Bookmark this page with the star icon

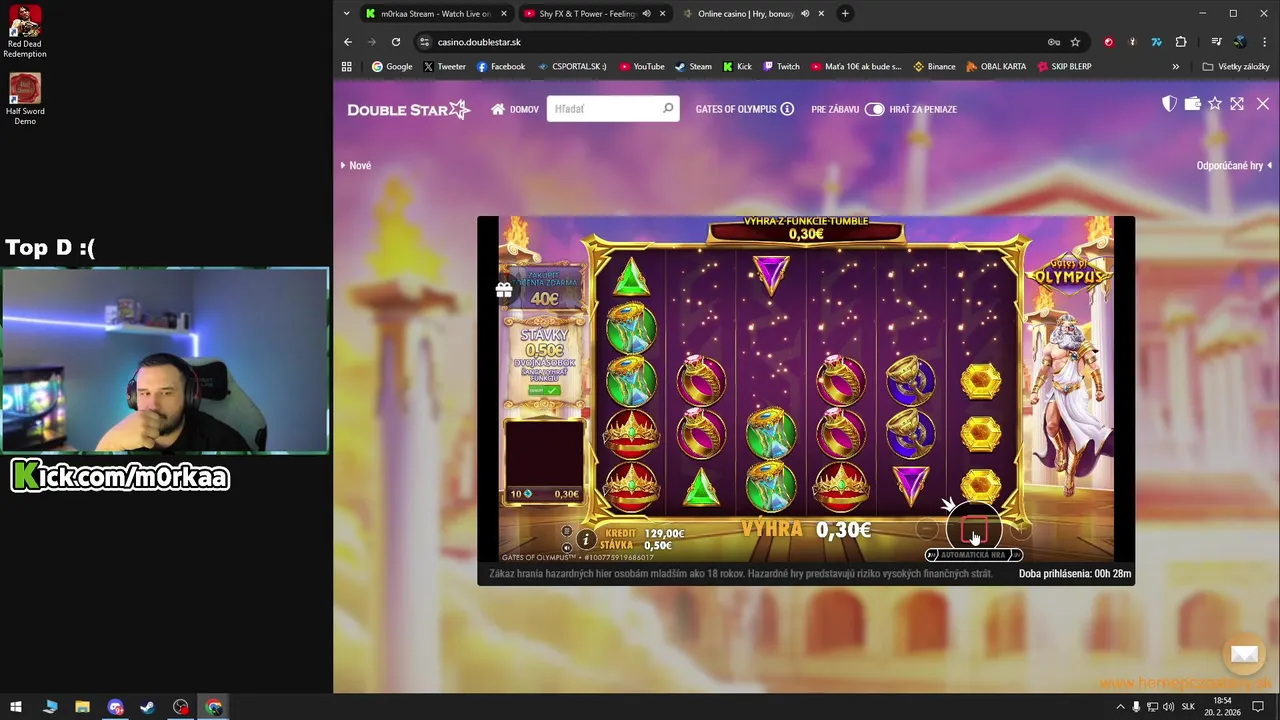pyautogui.click(x=1075, y=42)
